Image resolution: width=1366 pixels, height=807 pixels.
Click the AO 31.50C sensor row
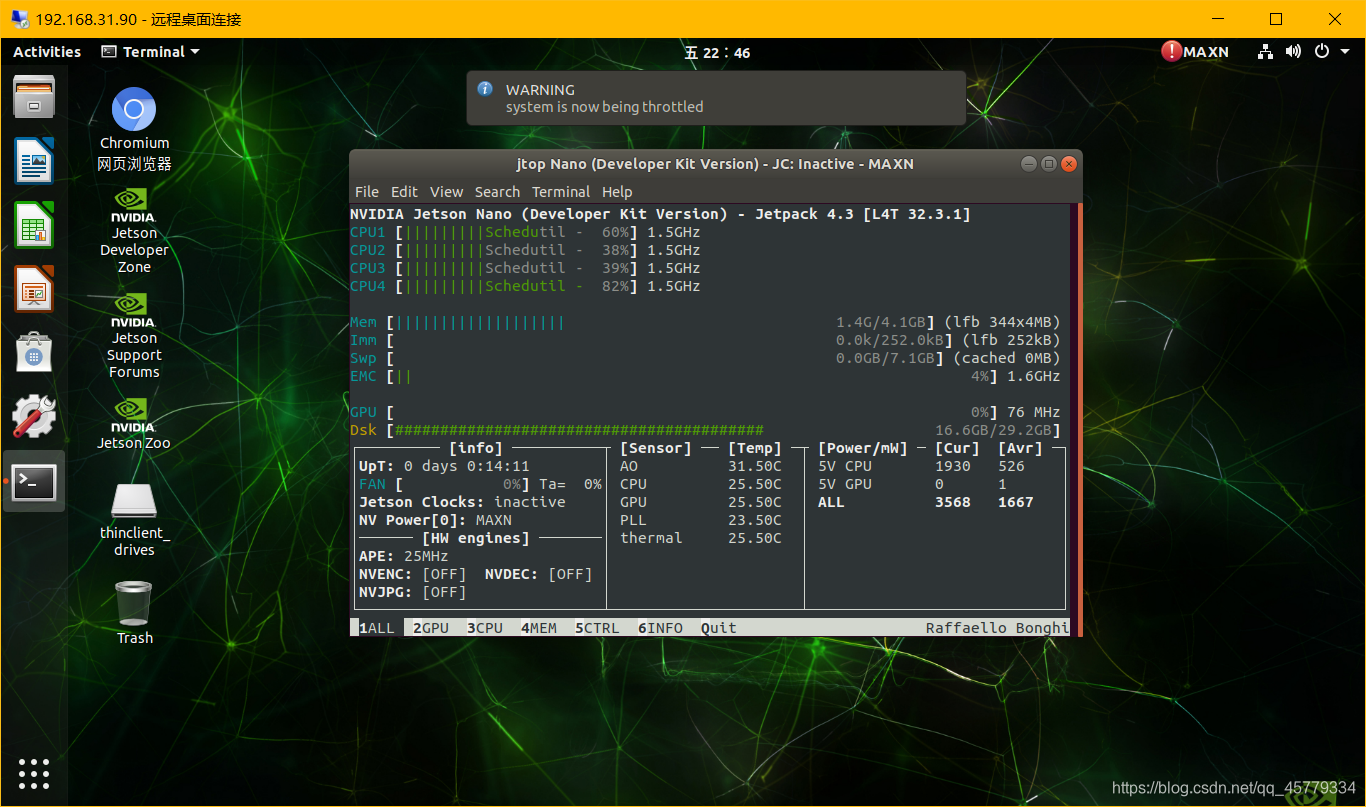click(701, 466)
